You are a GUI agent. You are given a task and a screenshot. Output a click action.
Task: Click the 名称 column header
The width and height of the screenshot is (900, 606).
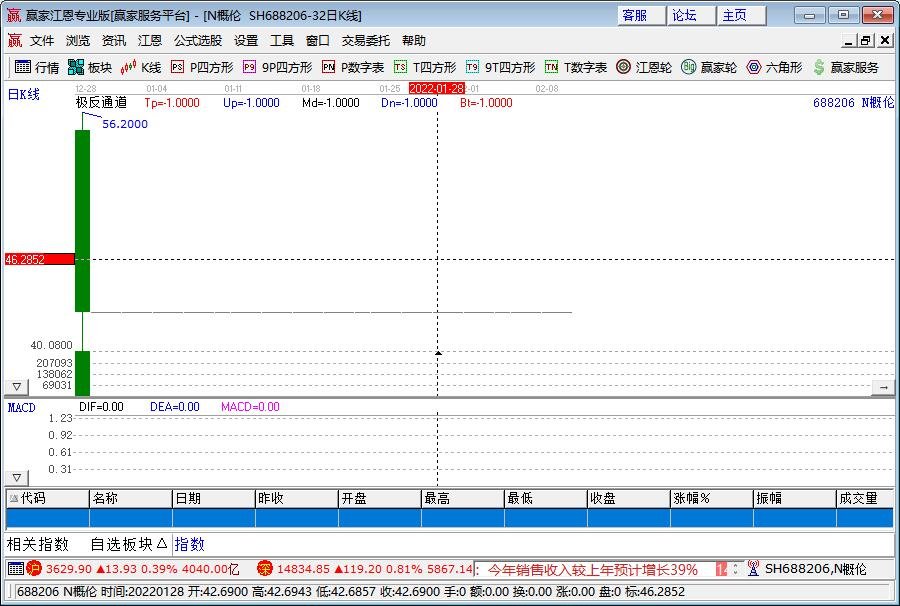click(131, 499)
